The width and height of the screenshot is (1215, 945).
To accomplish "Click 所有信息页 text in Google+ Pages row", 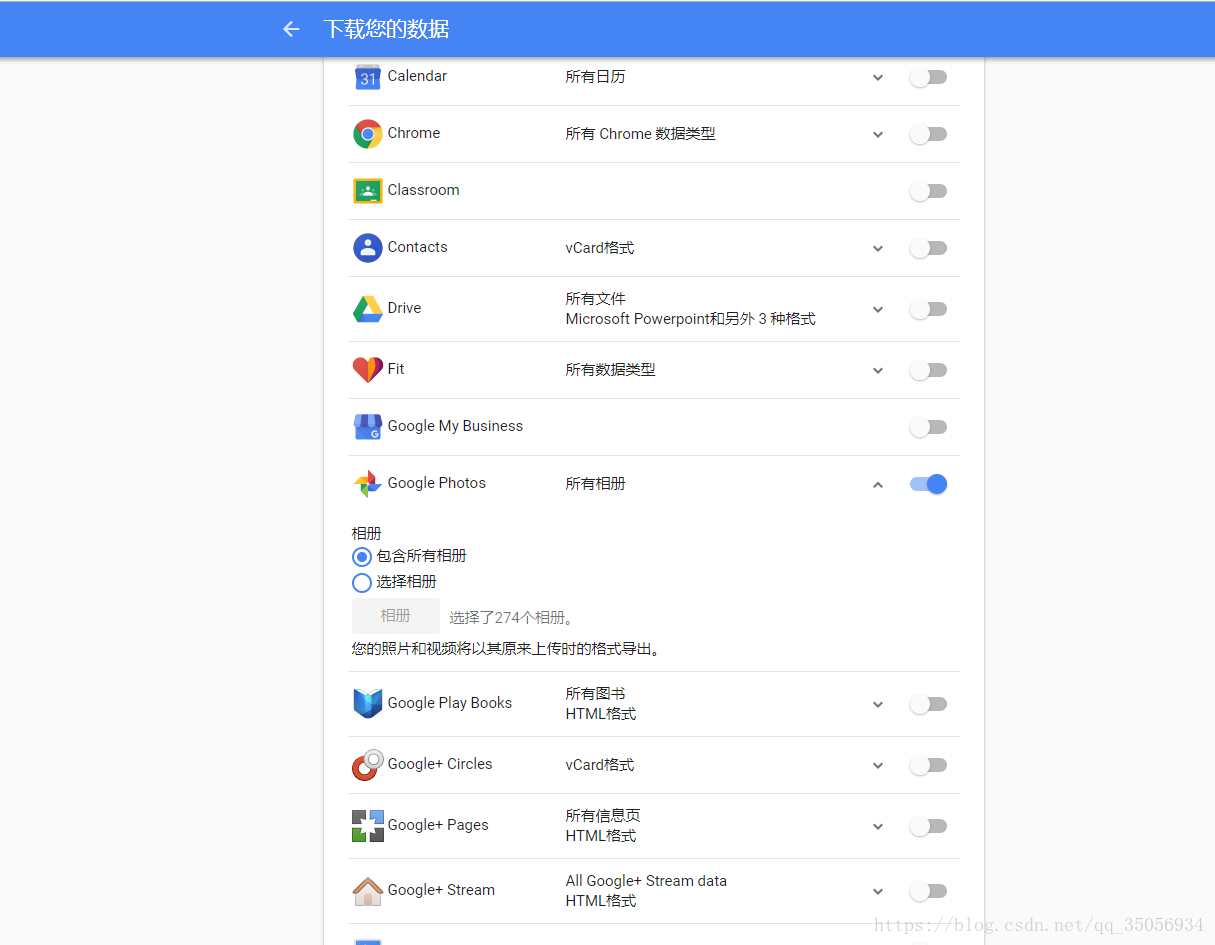I will tap(603, 816).
